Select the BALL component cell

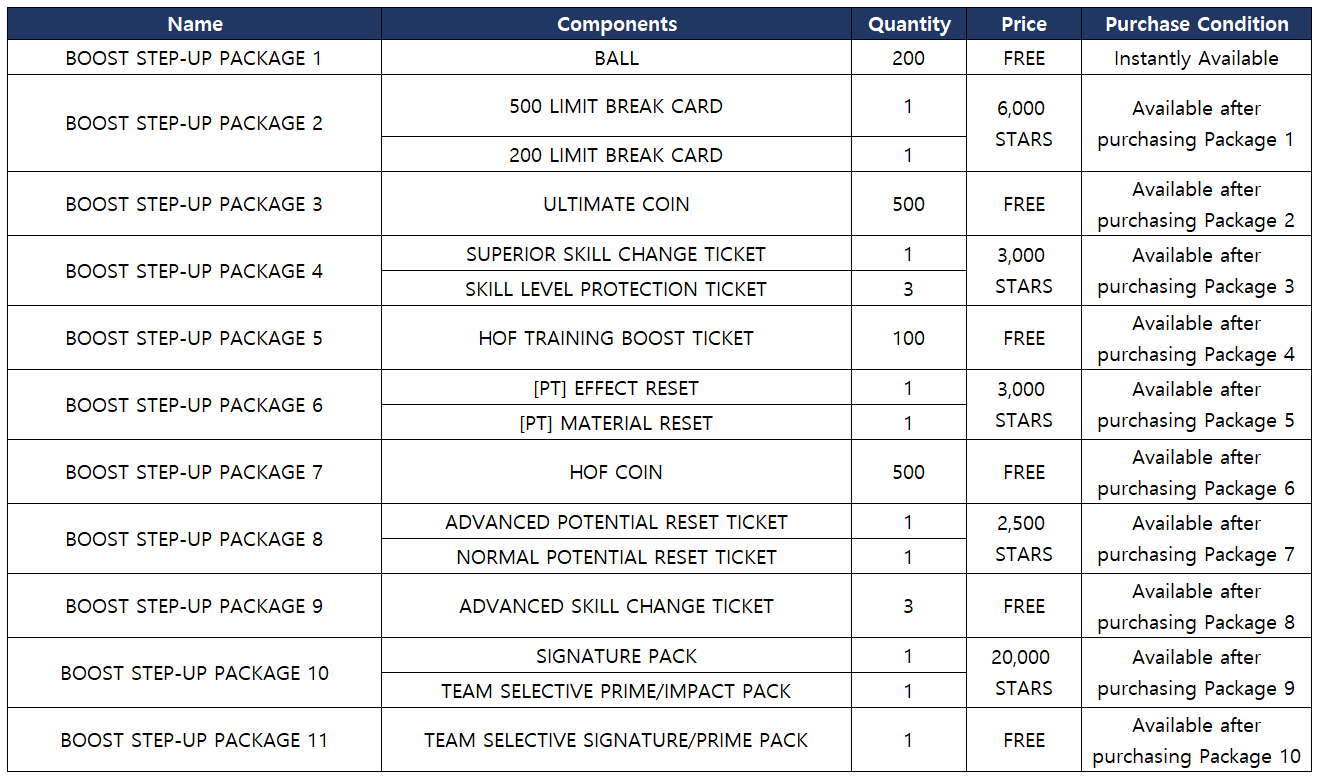pyautogui.click(x=616, y=58)
